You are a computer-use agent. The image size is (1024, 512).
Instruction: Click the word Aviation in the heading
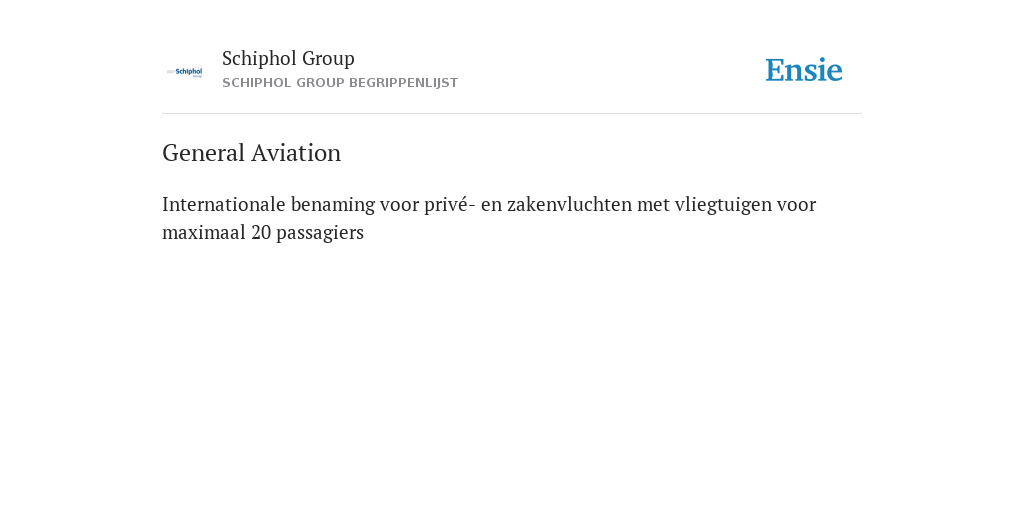pos(296,153)
